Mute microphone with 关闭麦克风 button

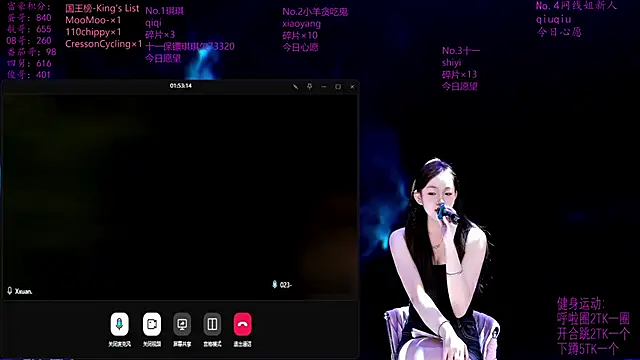pyautogui.click(x=120, y=324)
